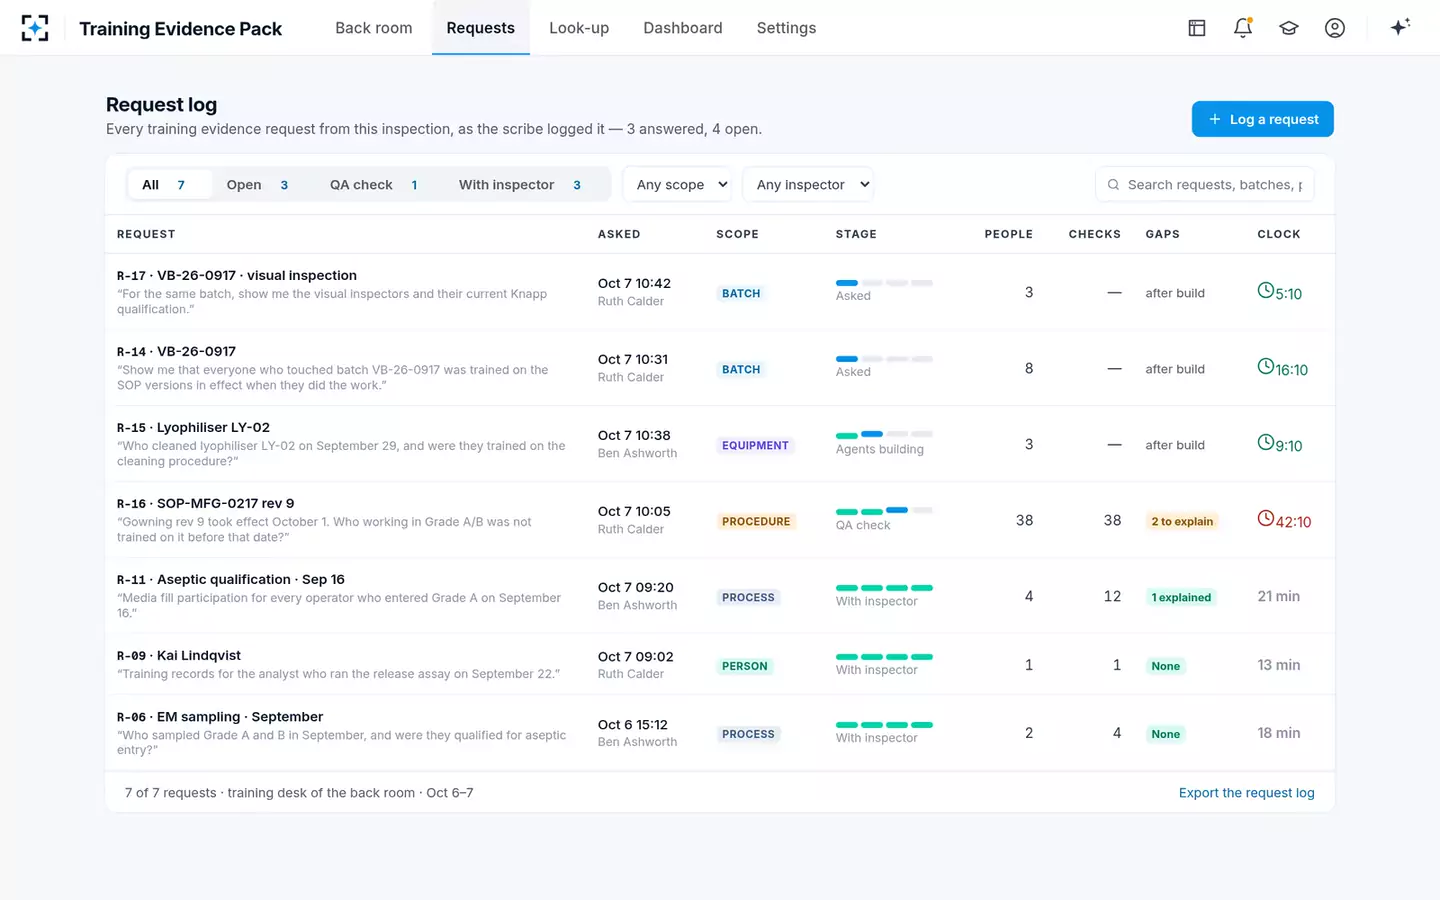Viewport: 1440px width, 900px height.
Task: Open request R-09 Kai Lindqvist
Action: (179, 656)
